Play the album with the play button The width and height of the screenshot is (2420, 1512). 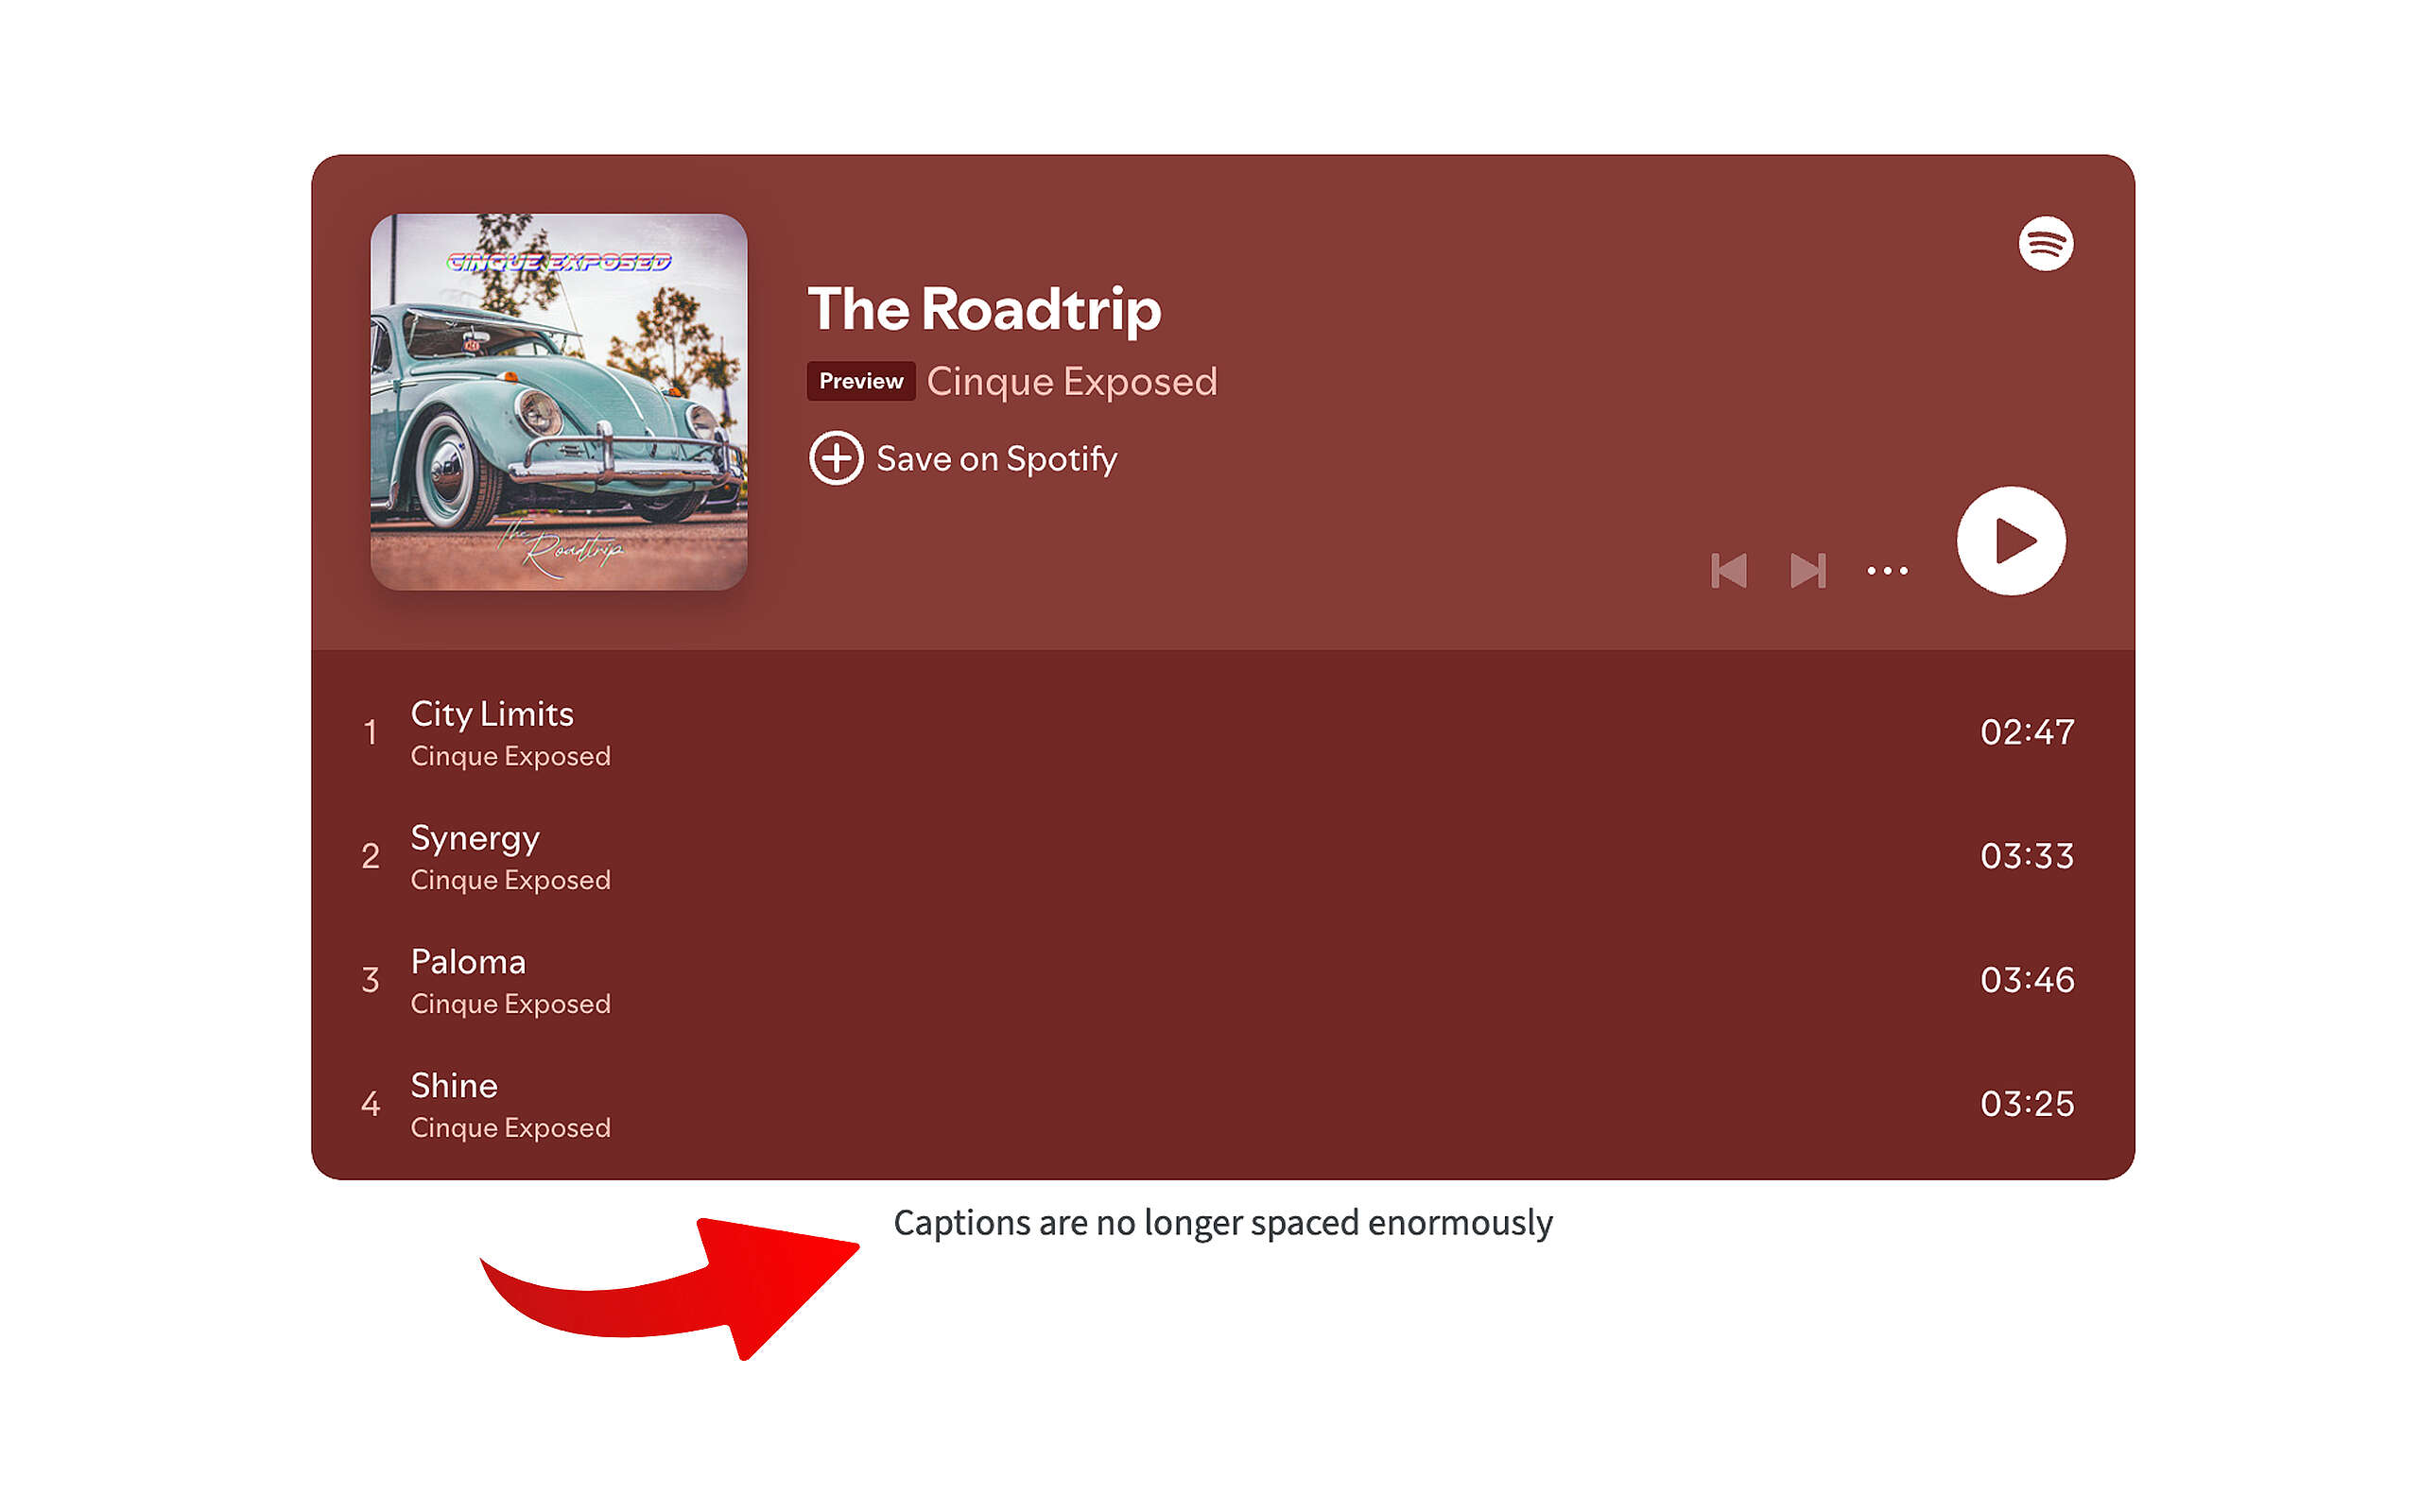(x=2010, y=541)
